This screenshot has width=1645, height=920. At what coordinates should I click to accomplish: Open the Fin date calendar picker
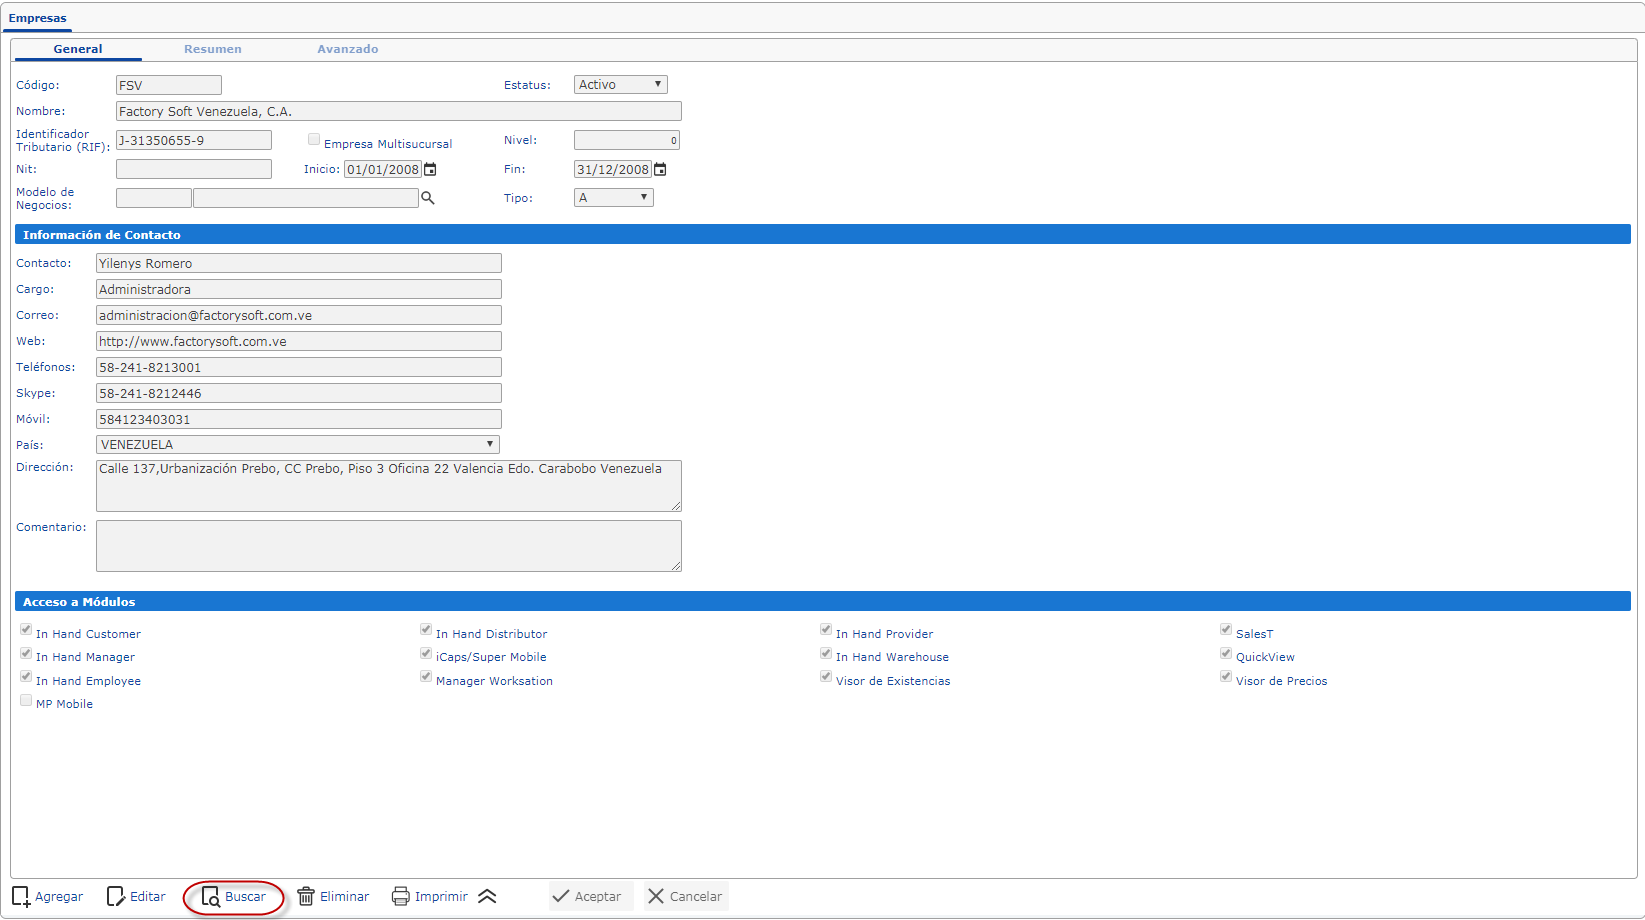(x=660, y=170)
